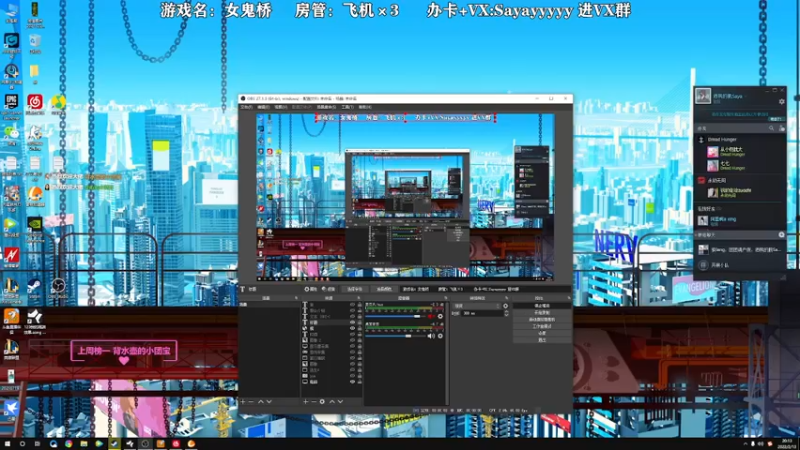Open the second mixer channel's gear settings

[x=440, y=336]
